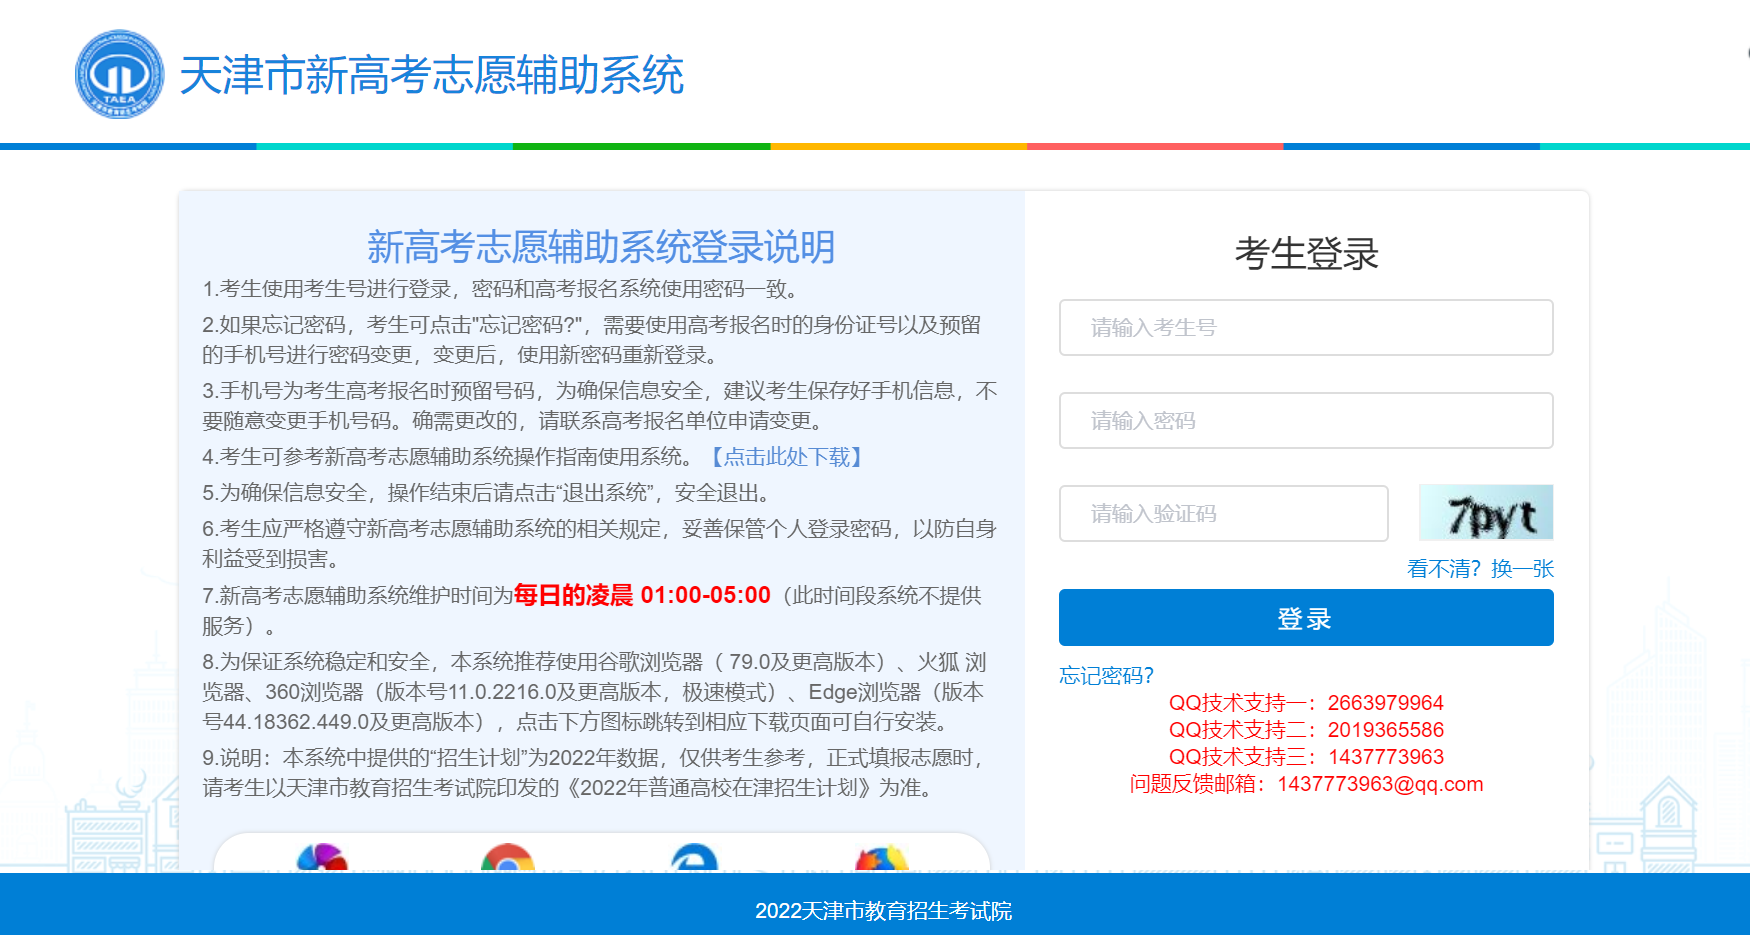1750x935 pixels.
Task: Open the 360 browser download icon
Action: pyautogui.click(x=322, y=859)
